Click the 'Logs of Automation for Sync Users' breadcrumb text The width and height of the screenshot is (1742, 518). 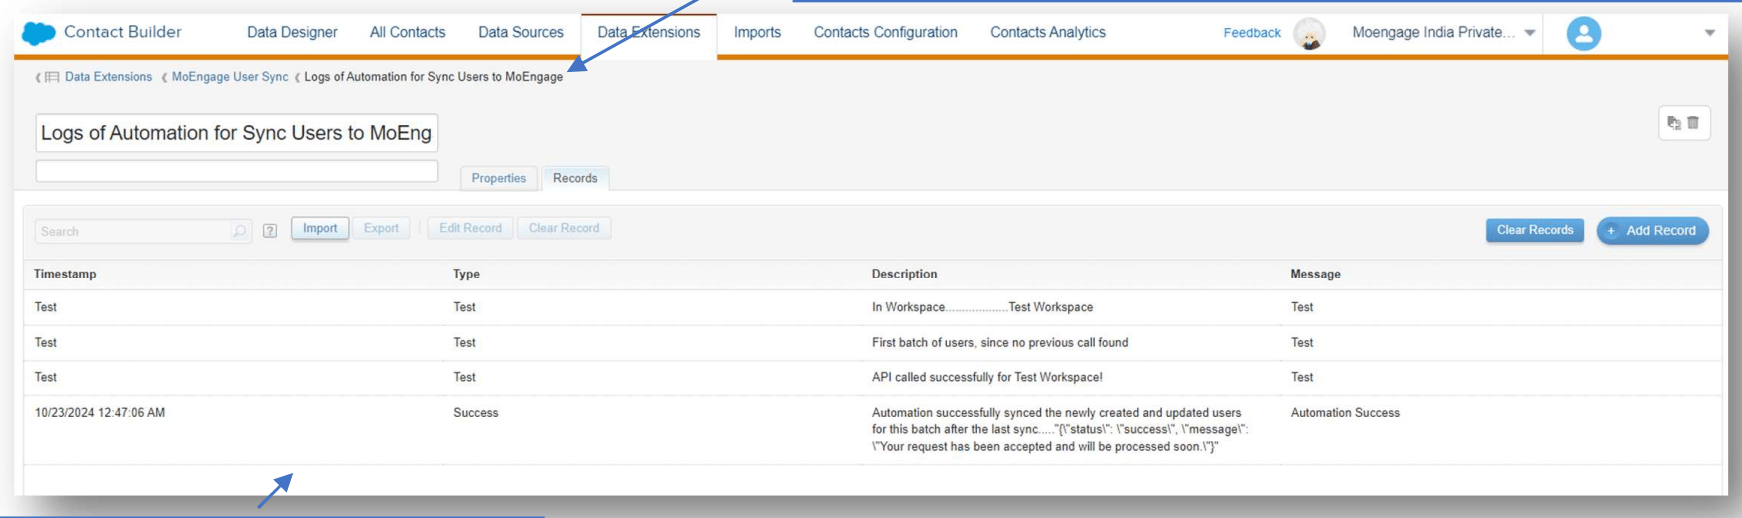click(x=433, y=77)
